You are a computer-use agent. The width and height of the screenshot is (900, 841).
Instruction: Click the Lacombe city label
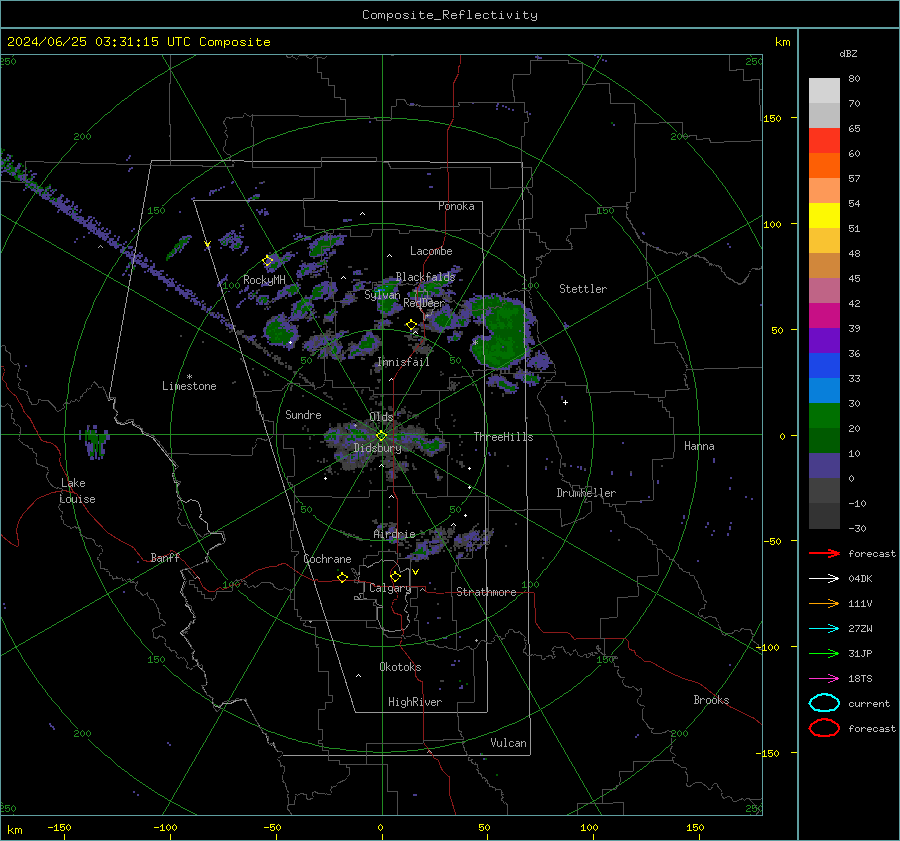431,251
